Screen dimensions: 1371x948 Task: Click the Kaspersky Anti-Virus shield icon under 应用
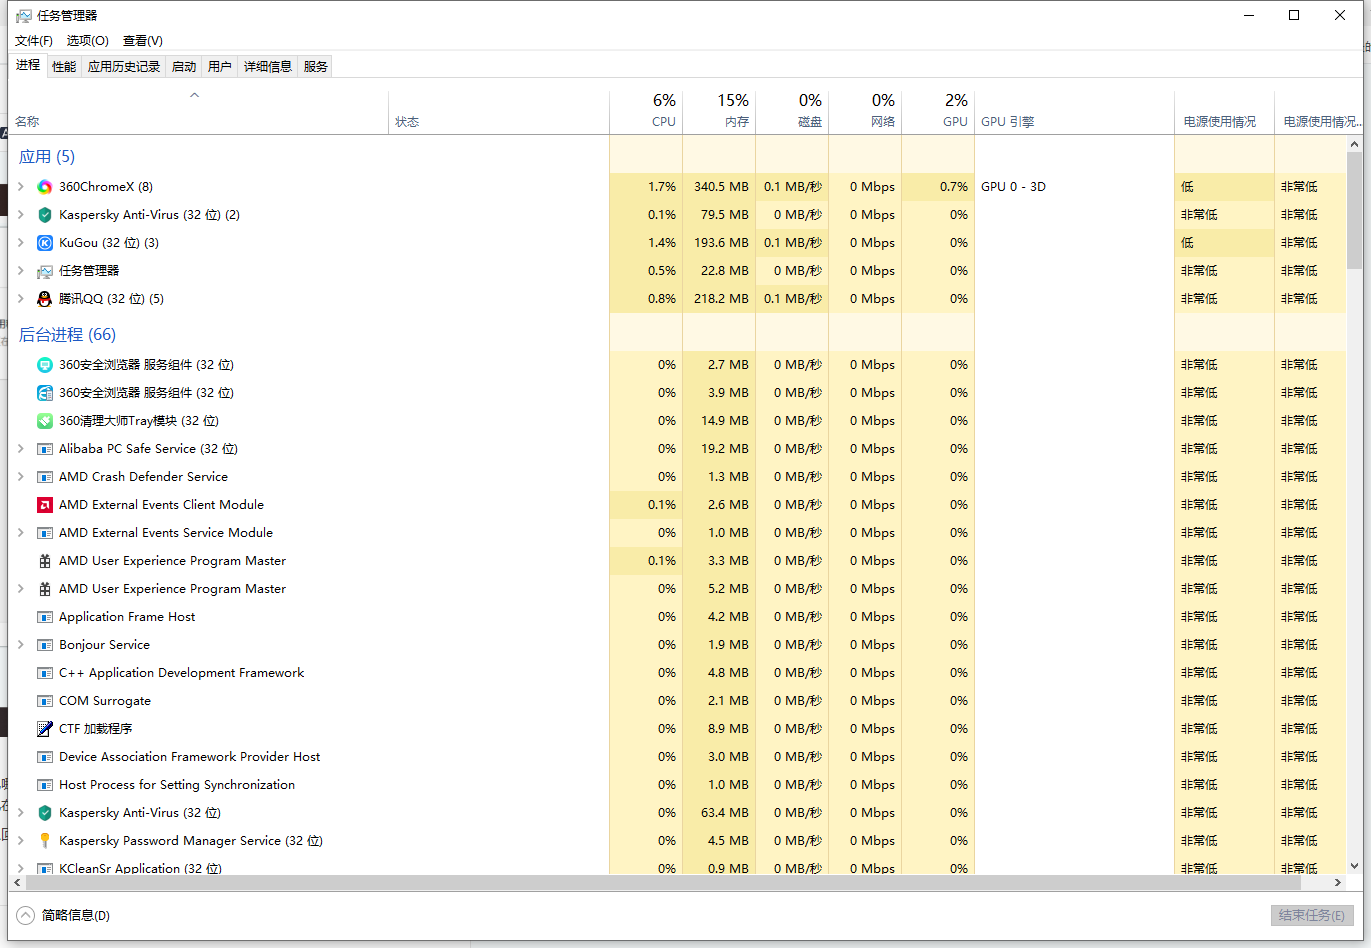click(45, 215)
